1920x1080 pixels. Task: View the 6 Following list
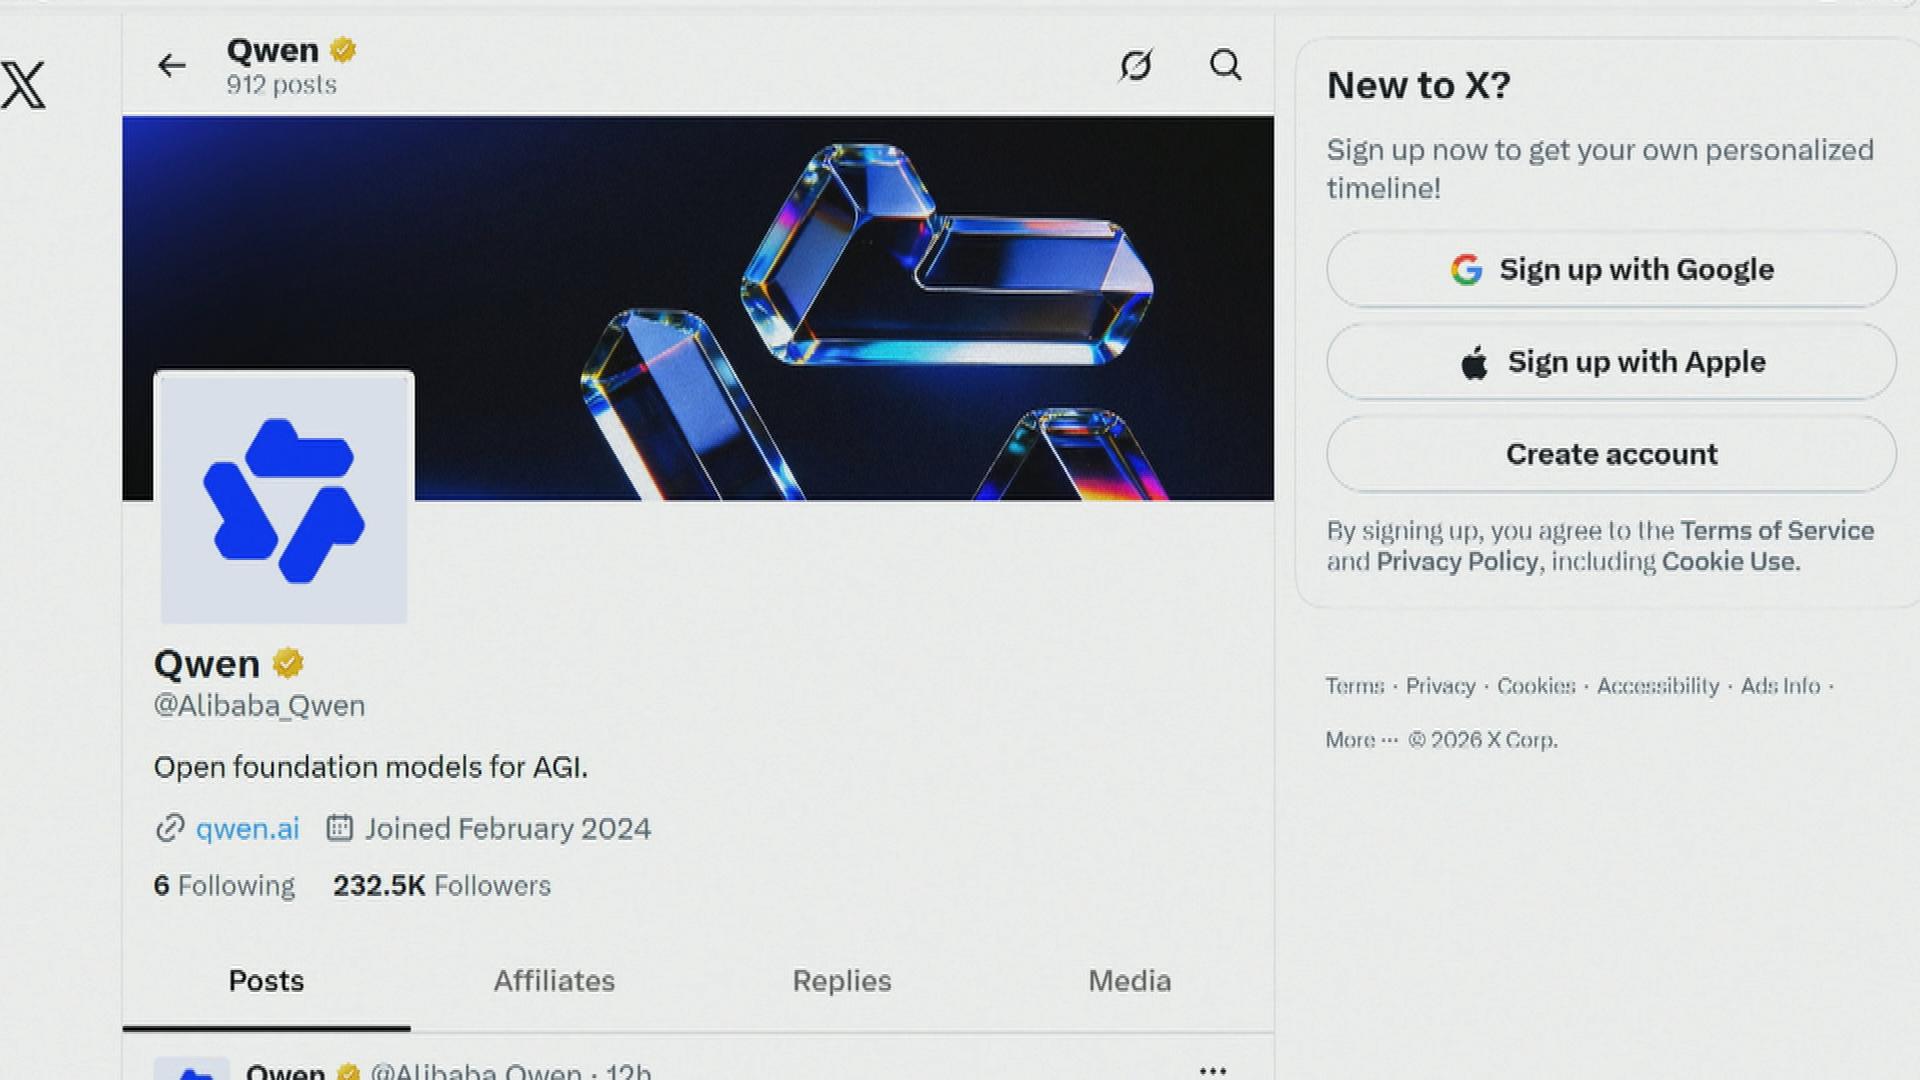[x=224, y=886]
